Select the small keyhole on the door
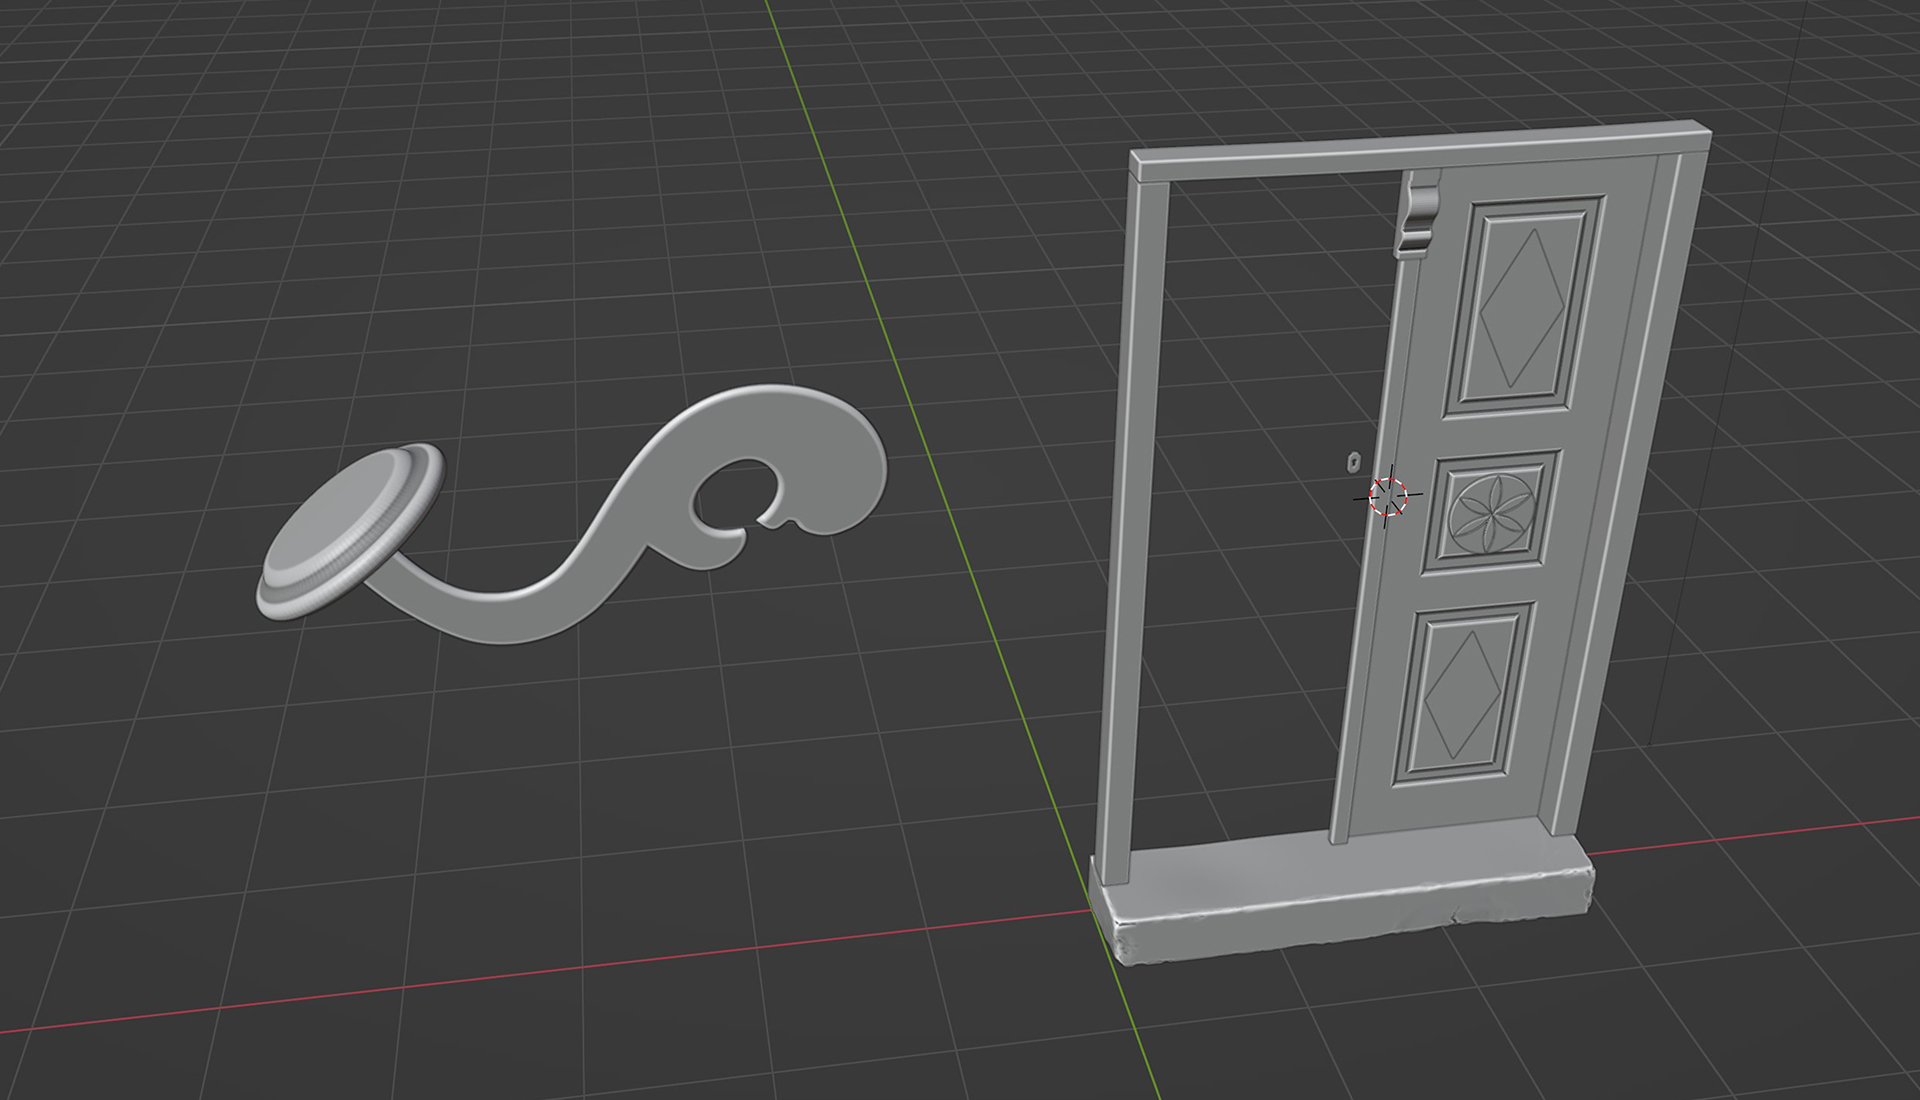Screen dimensions: 1920x1100 coord(1353,463)
